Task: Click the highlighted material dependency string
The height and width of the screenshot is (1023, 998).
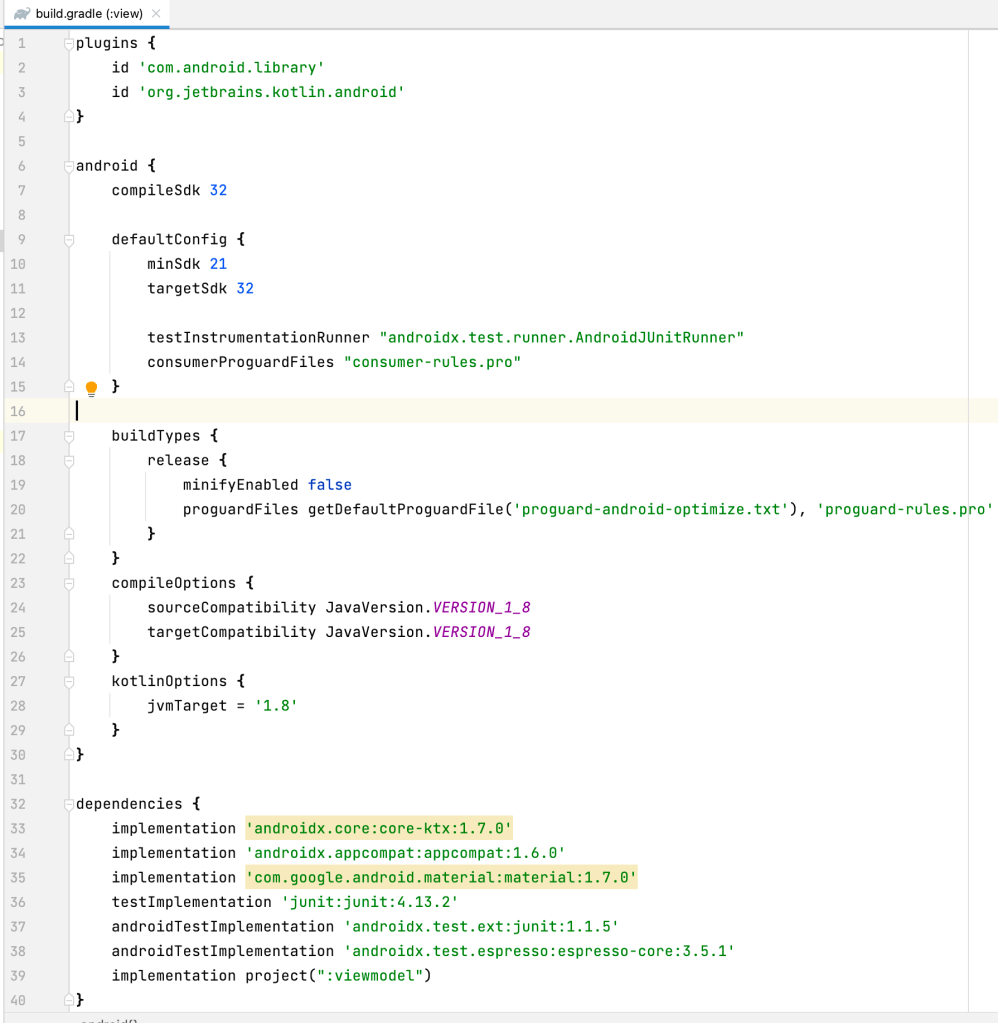Action: 441,877
